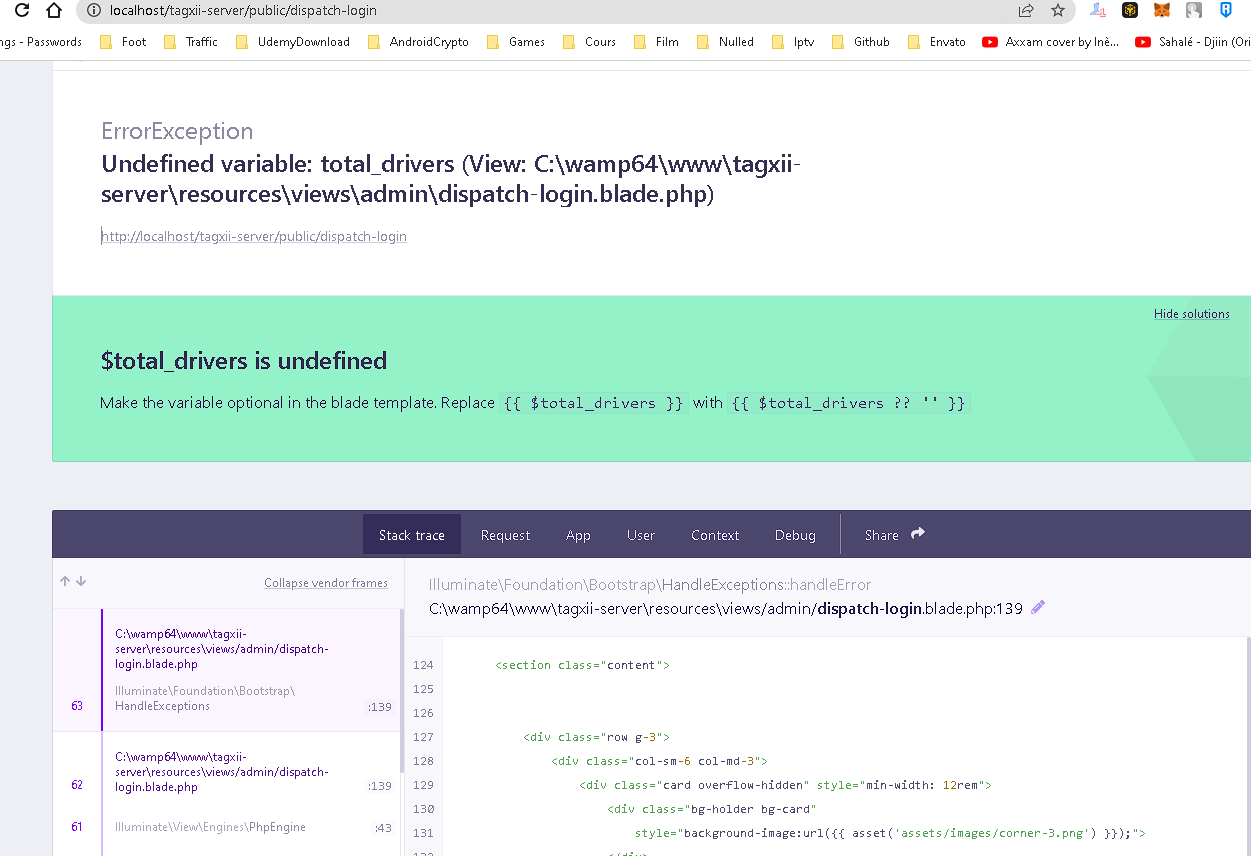1251x856 pixels.
Task: Click code line 128 col-sm-6 div
Action: pos(659,761)
